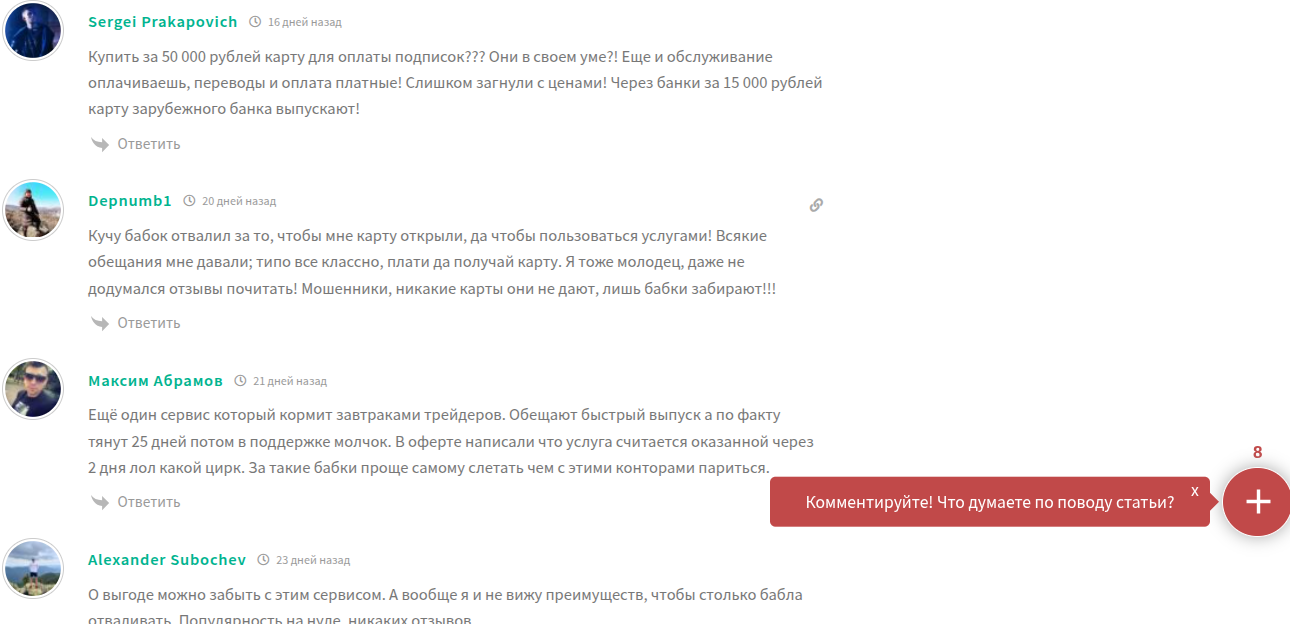The image size is (1290, 624).
Task: Reply to Максим Абрамов via Ответить
Action: coord(149,502)
